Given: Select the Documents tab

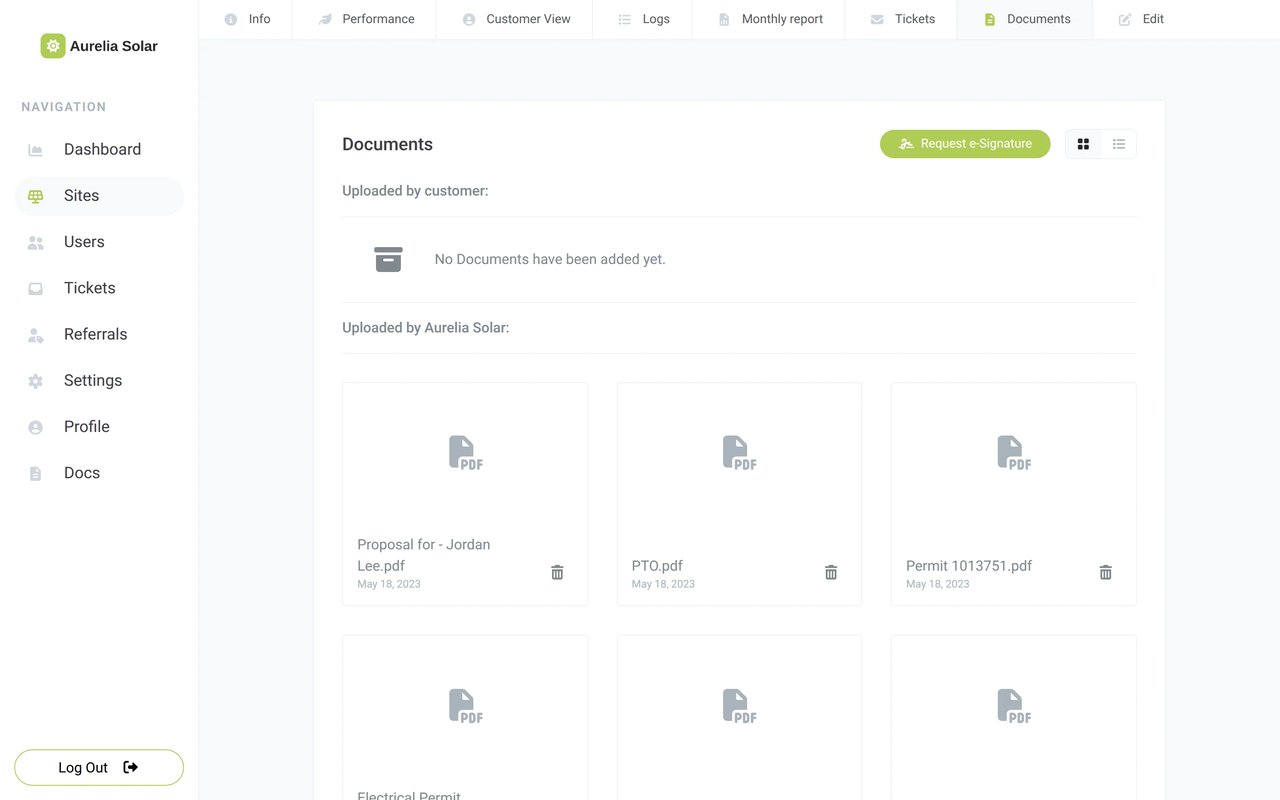Looking at the screenshot, I should coord(1025,19).
